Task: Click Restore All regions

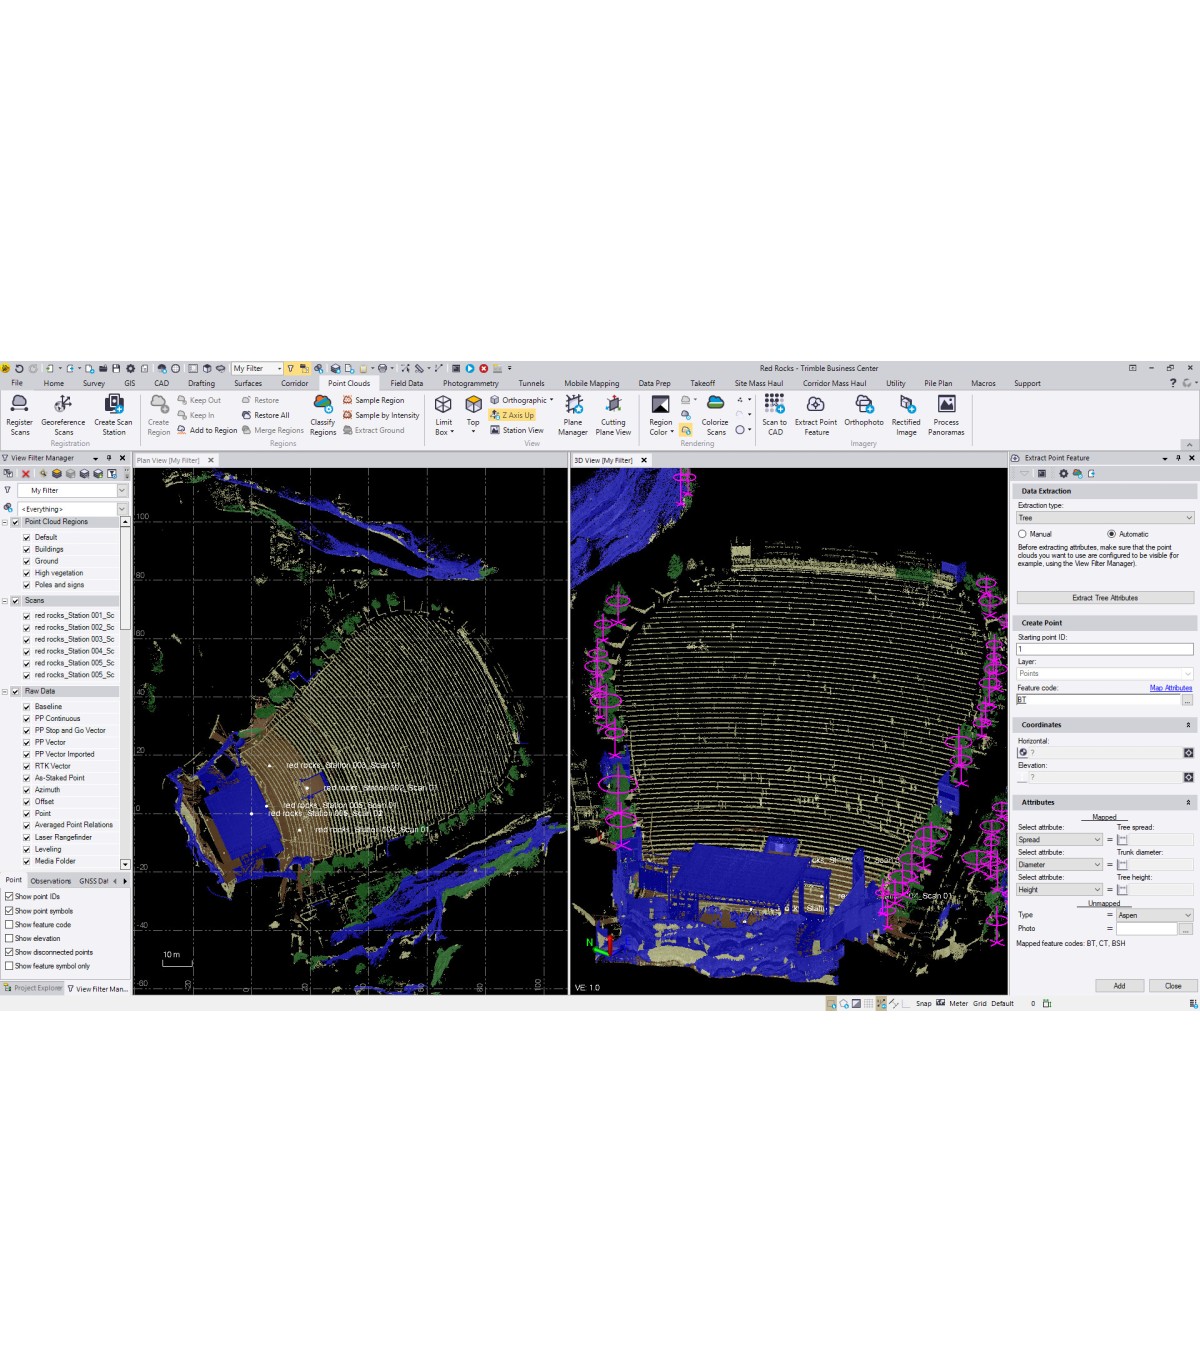Action: (265, 415)
